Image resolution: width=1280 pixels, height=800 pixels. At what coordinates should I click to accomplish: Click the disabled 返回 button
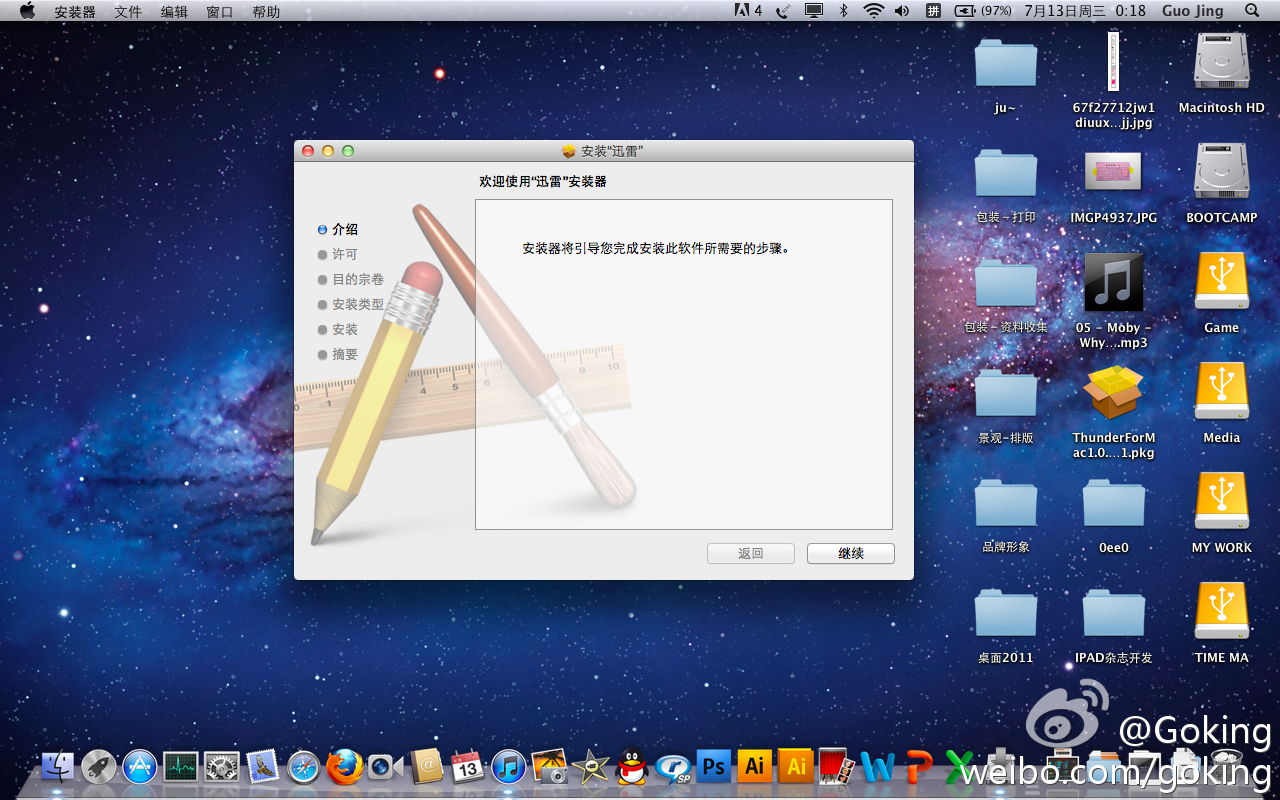(x=751, y=553)
